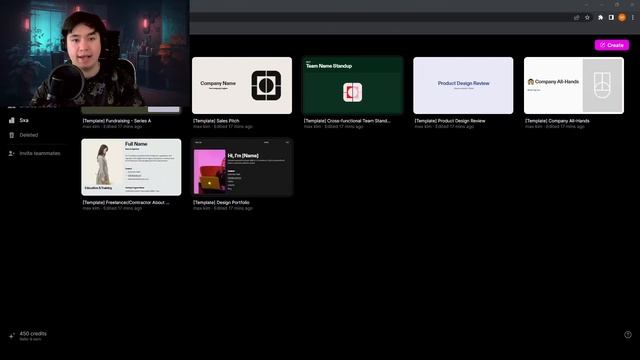Click the sparkle credits icon
Image resolution: width=640 pixels, height=360 pixels.
pyautogui.click(x=11, y=336)
